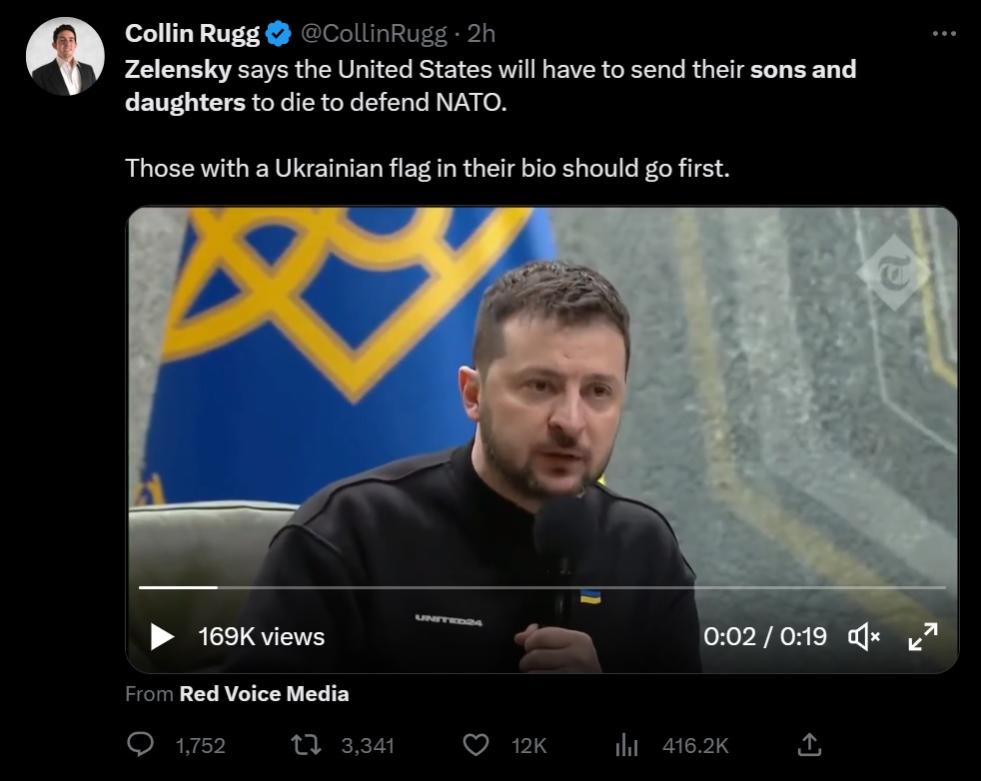Click the 12K likes count
The width and height of the screenshot is (981, 781).
coord(529,745)
